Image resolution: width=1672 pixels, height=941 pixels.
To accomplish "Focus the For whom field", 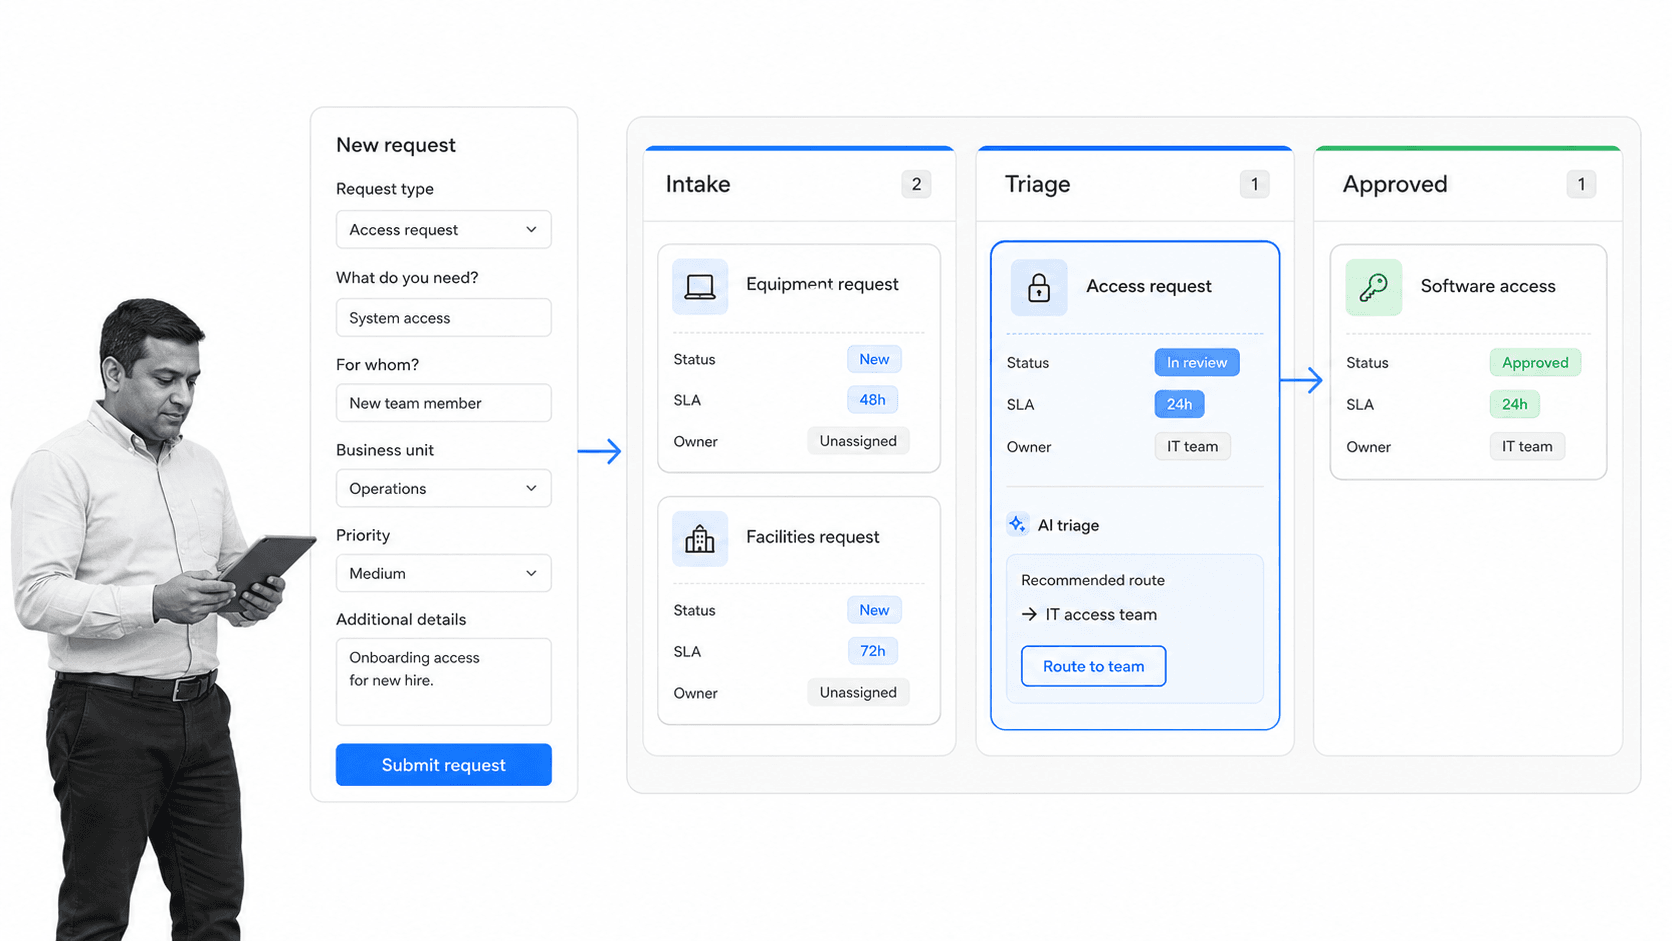I will click(443, 403).
